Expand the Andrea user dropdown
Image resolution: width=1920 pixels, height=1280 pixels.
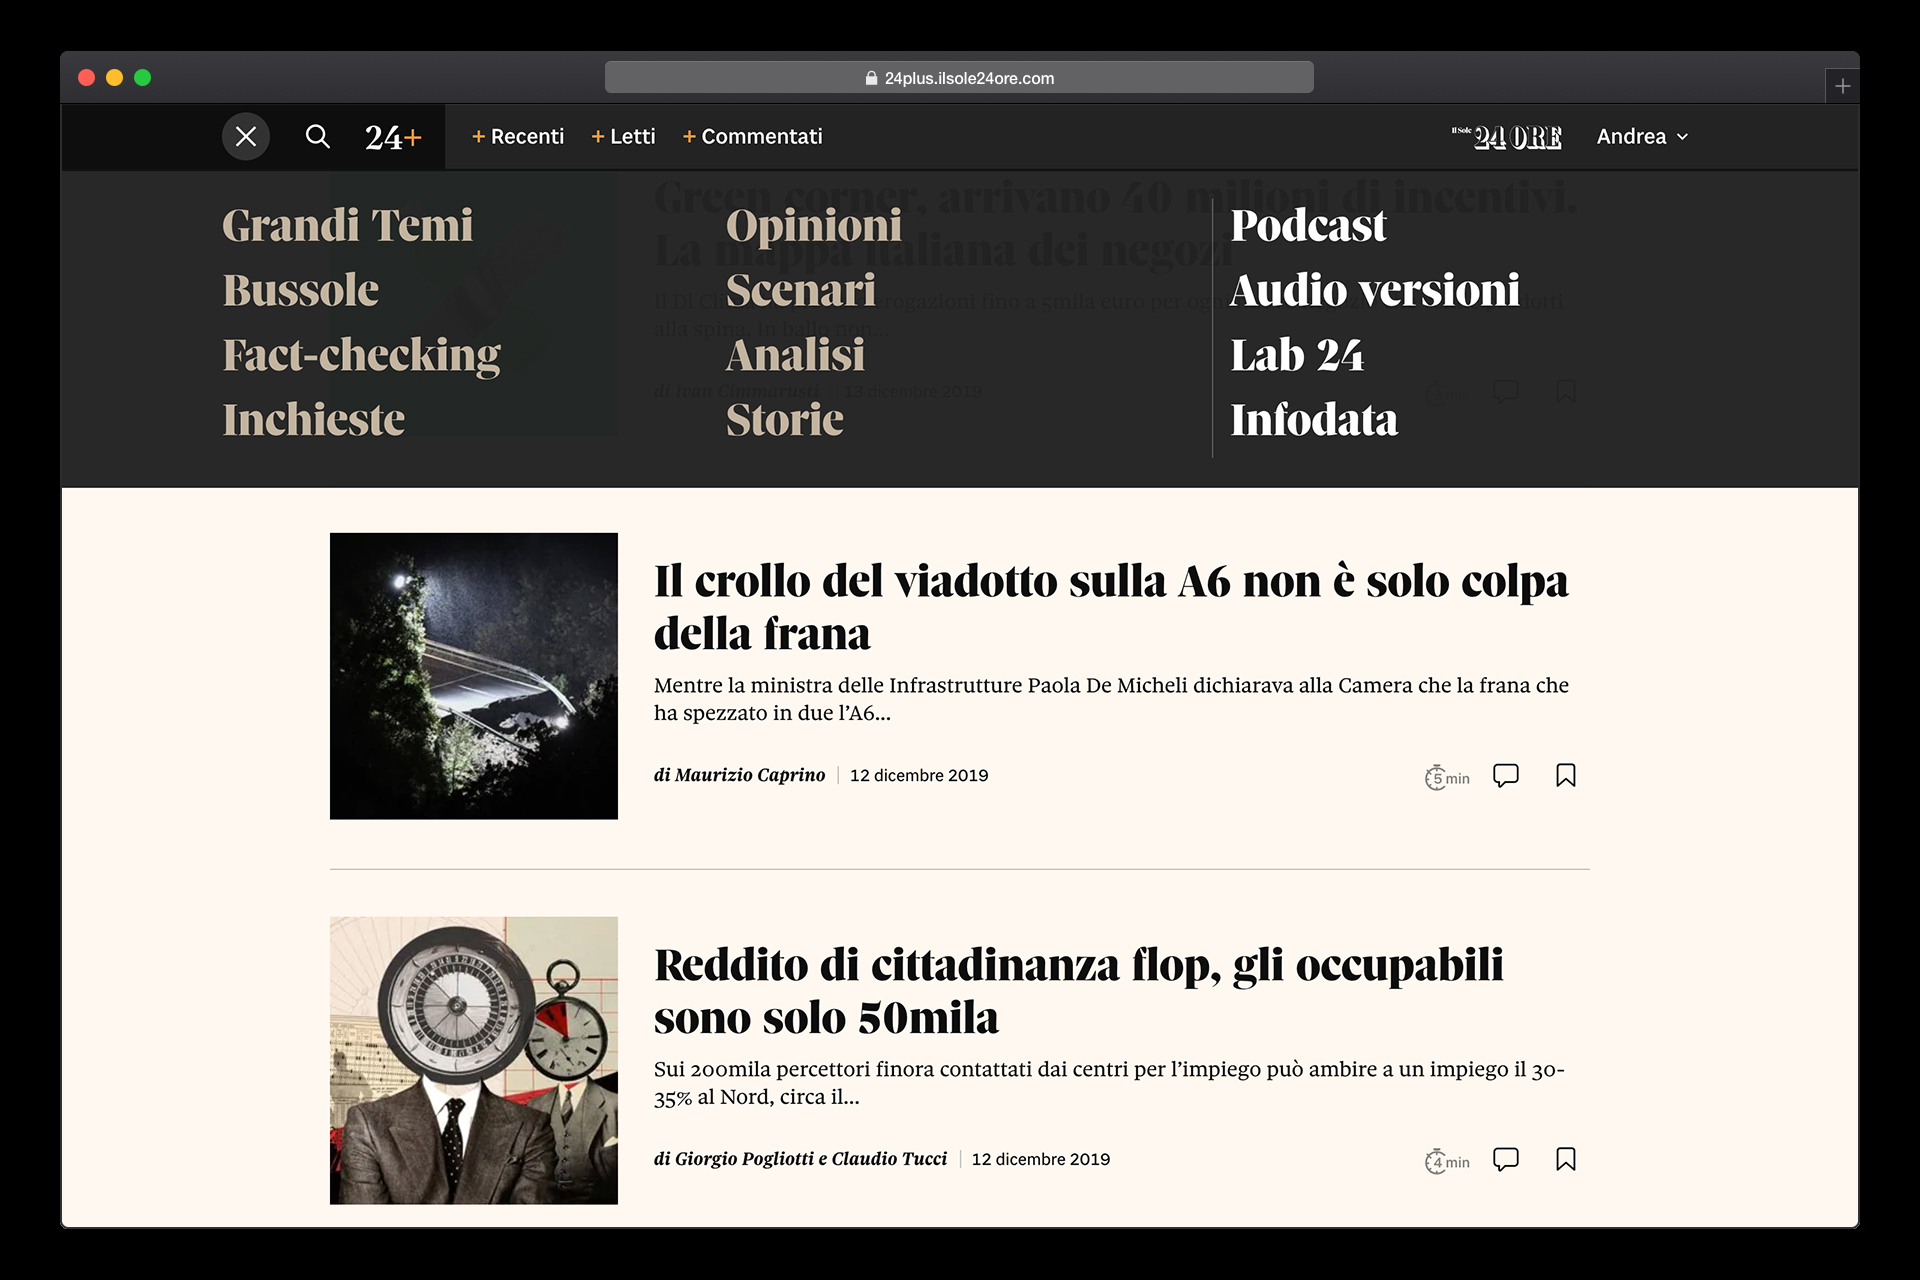point(1642,137)
